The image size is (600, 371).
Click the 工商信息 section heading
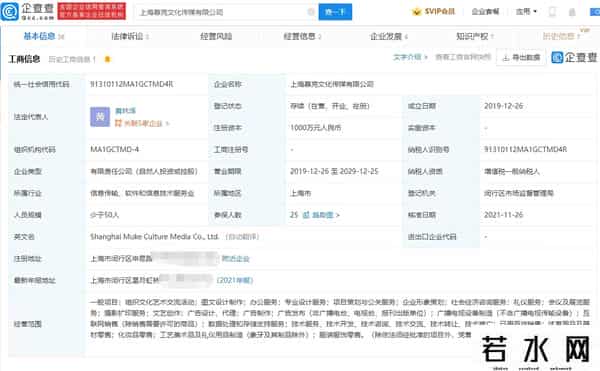[24, 59]
